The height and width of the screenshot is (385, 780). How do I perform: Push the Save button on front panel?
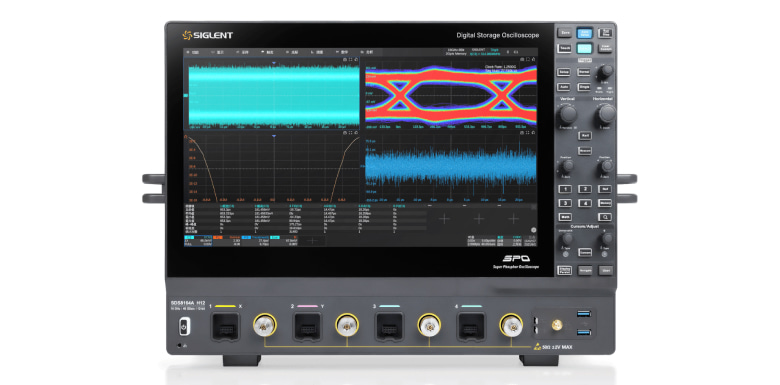564,33
